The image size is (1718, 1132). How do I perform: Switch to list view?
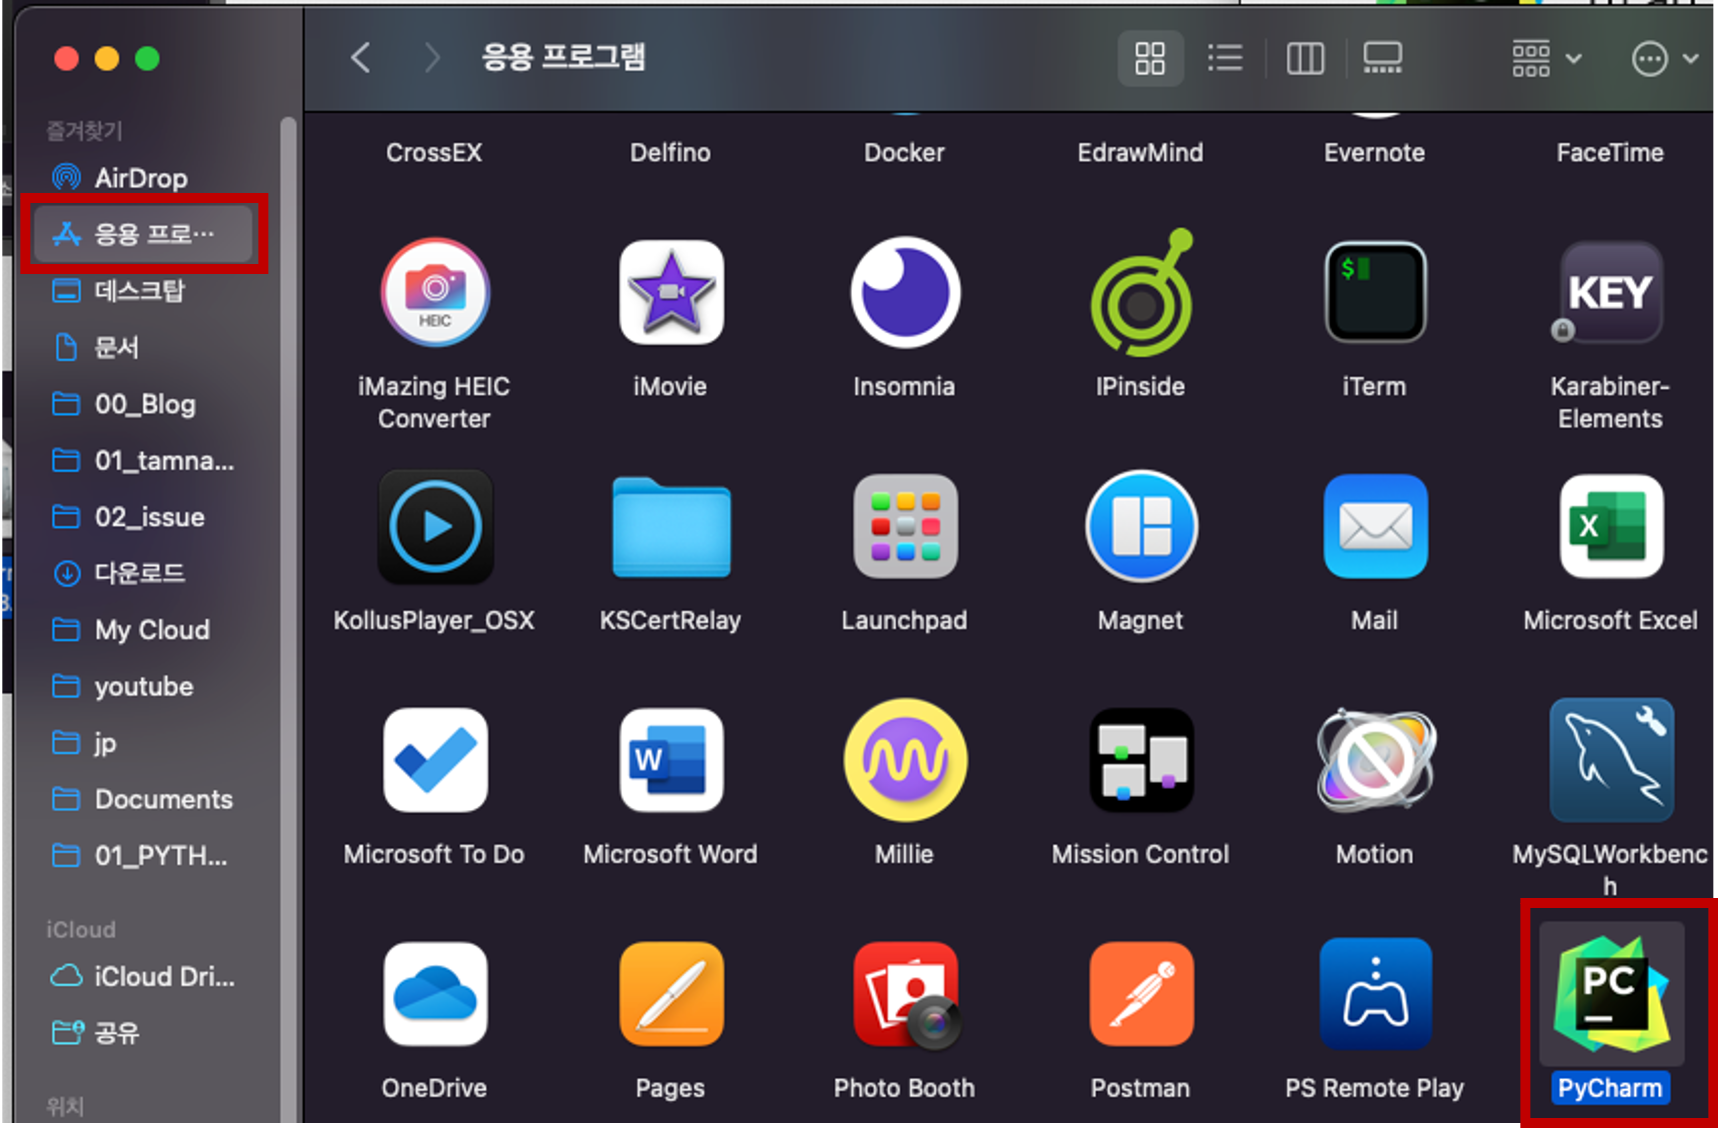(1225, 59)
